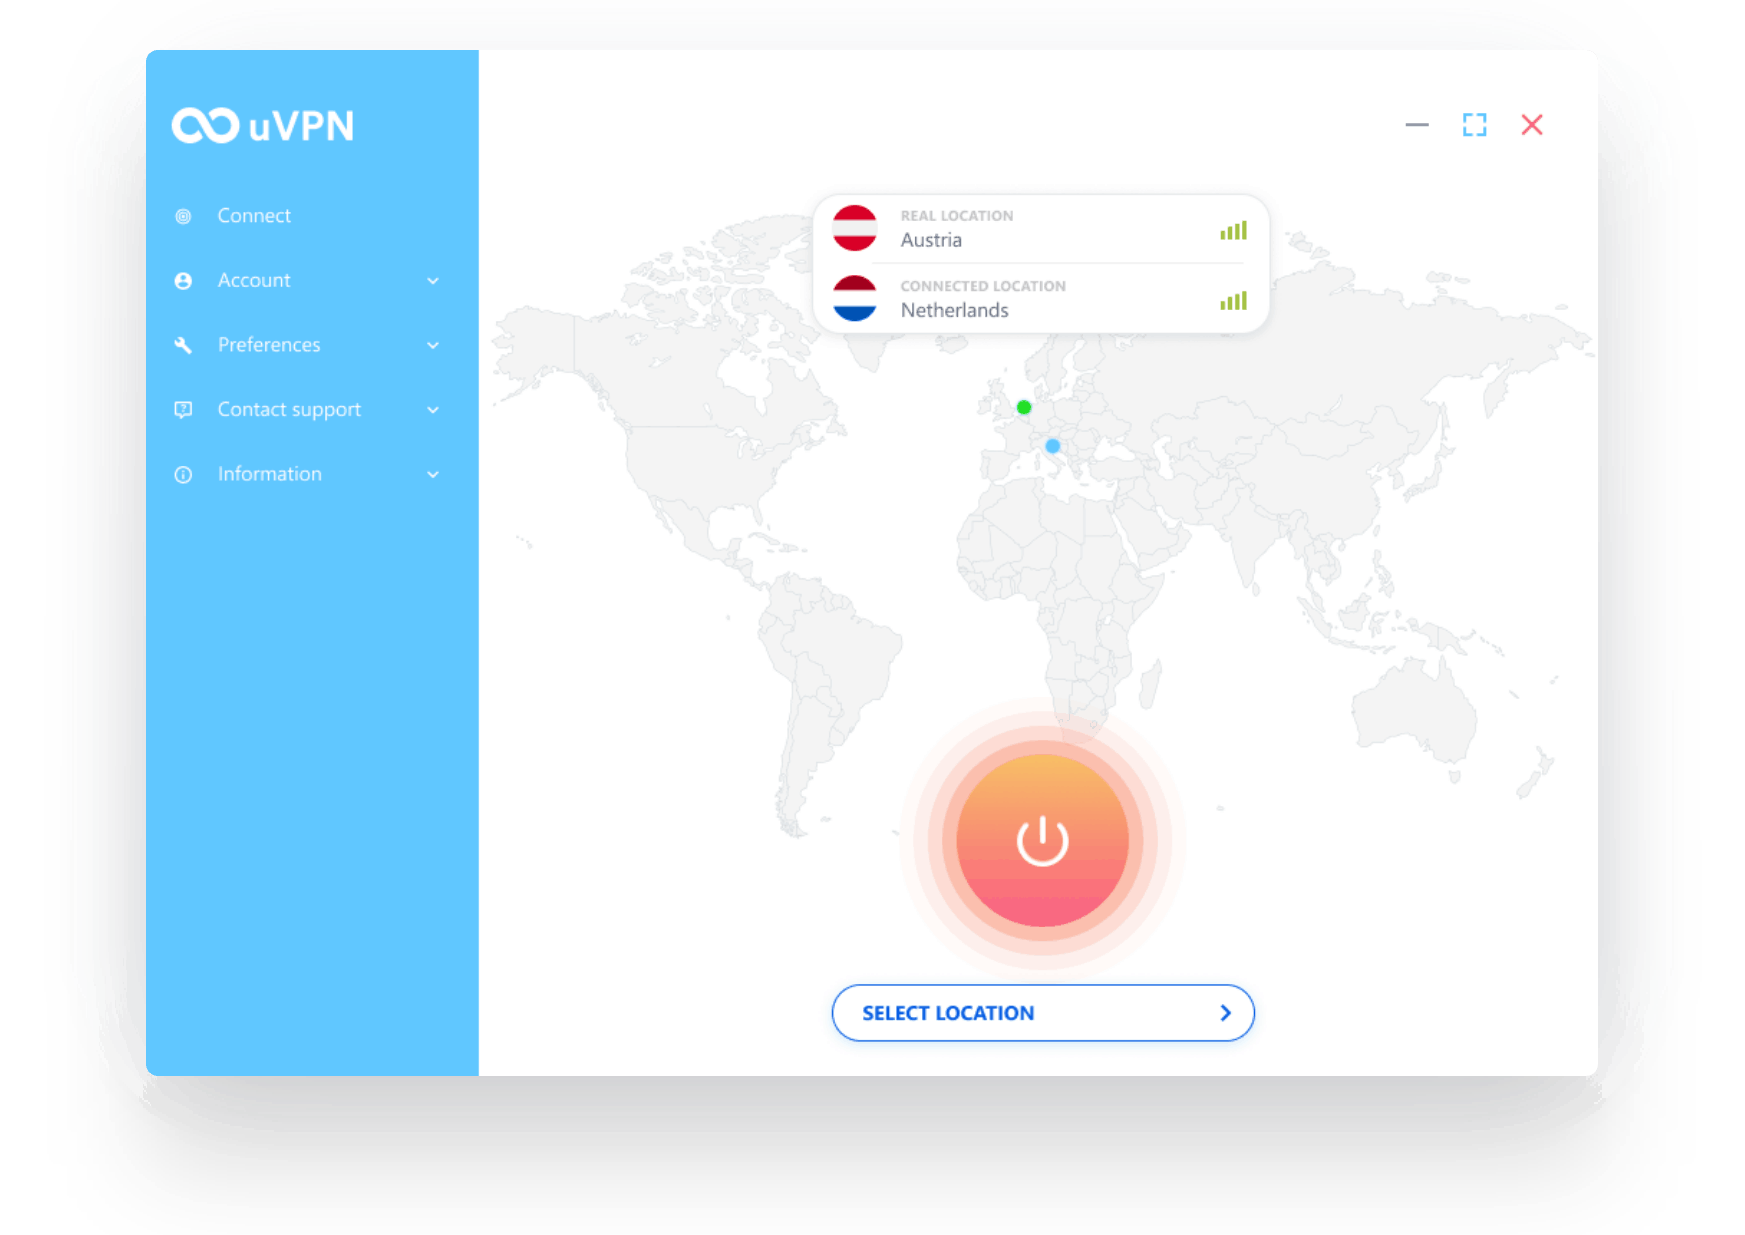This screenshot has height=1235, width=1745.
Task: Click the Information circle icon
Action: (x=183, y=475)
